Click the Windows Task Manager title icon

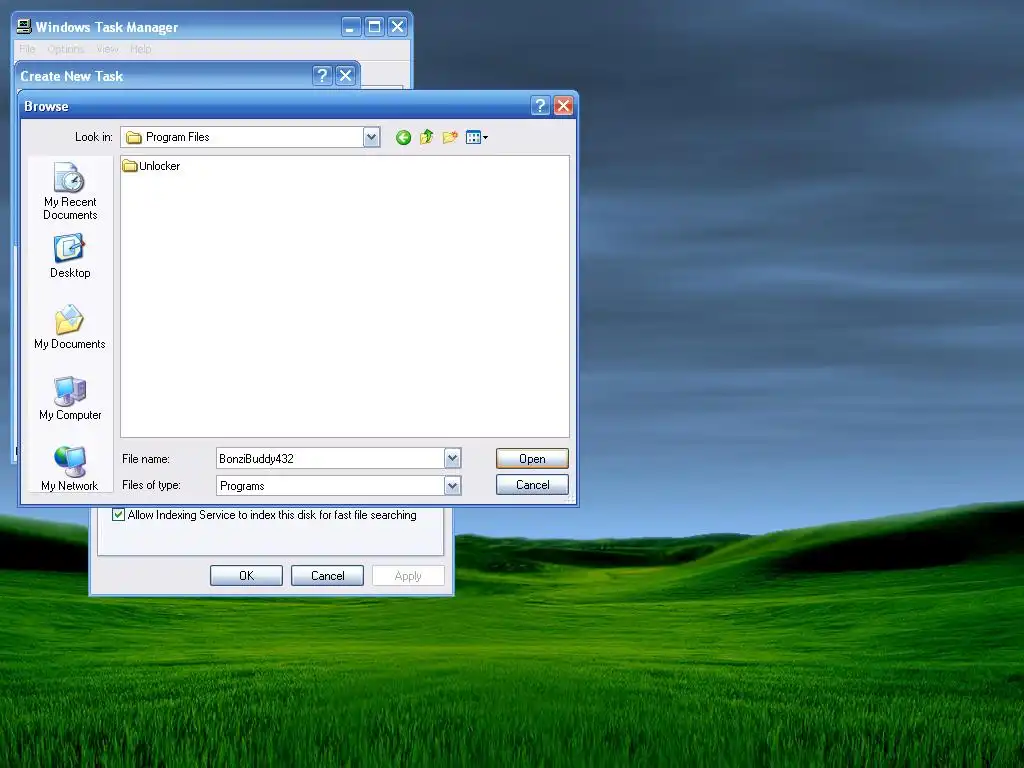pos(24,27)
